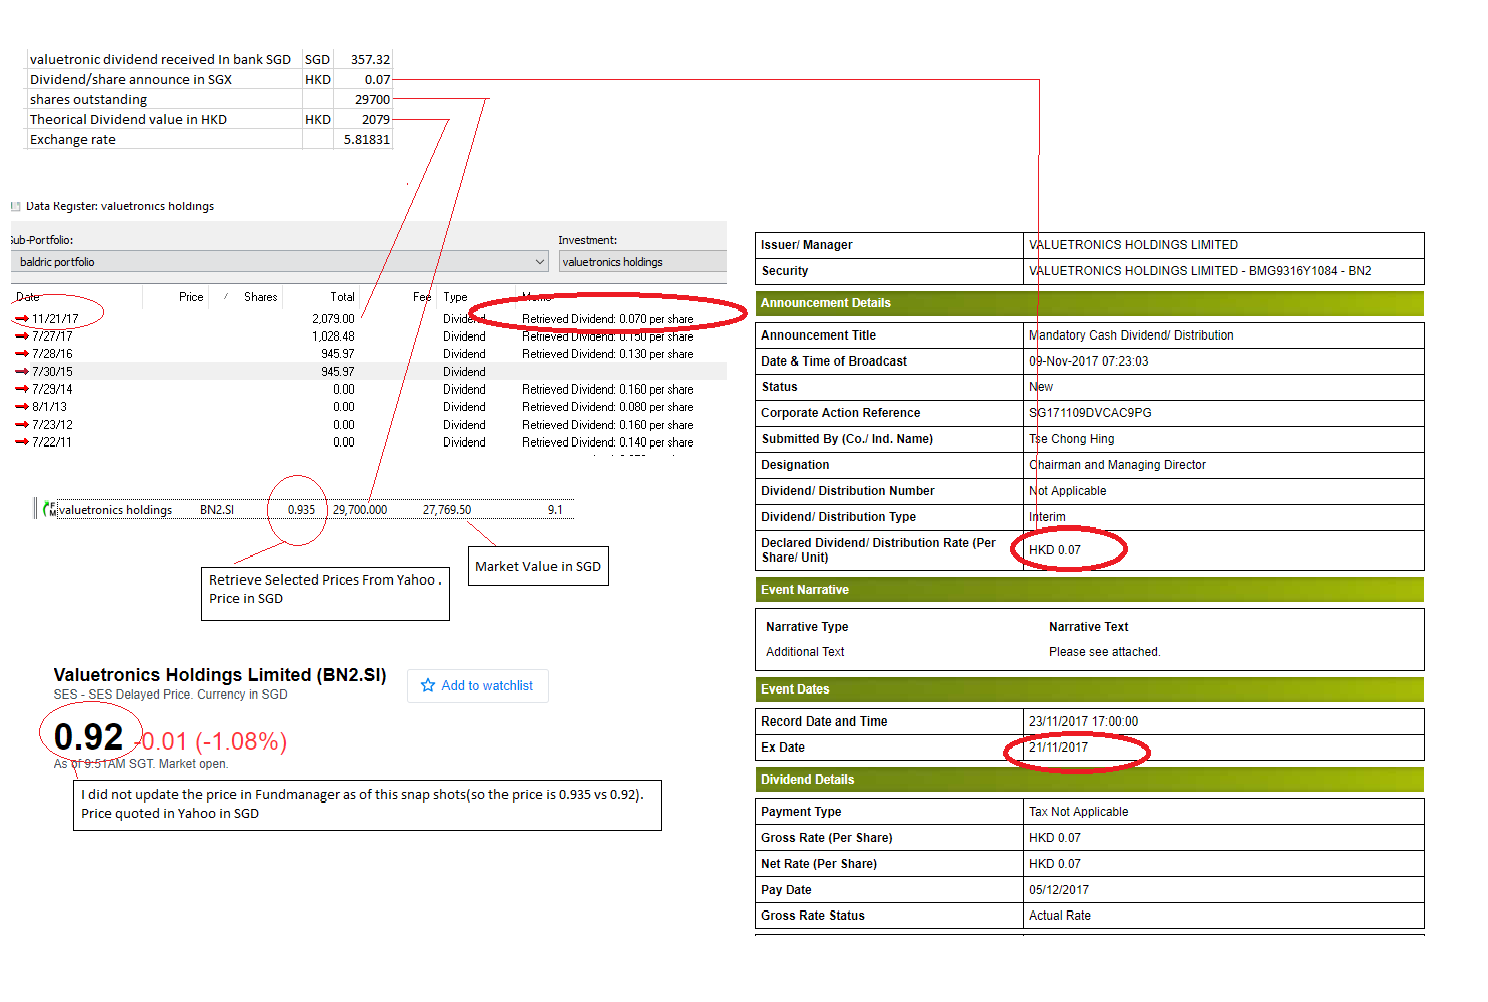Click the declared rate HKD 0.07
Image resolution: width=1488 pixels, height=1002 pixels.
click(1055, 550)
